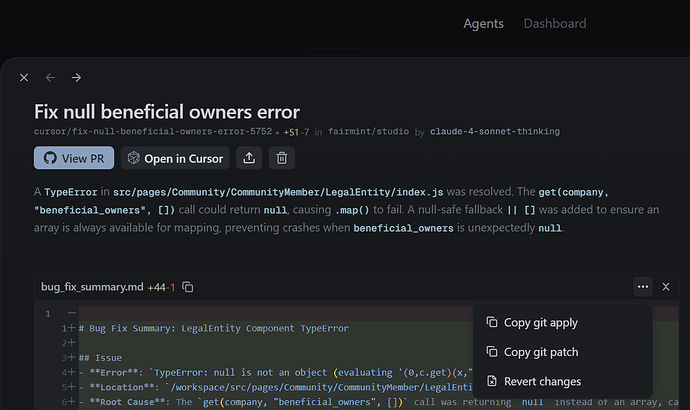Close the bug_fix_summary.md diff view
This screenshot has width=690, height=410.
pyautogui.click(x=666, y=287)
